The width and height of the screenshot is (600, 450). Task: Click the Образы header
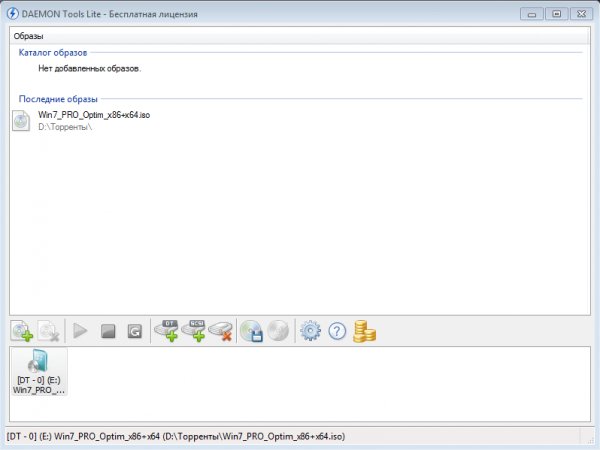(x=29, y=36)
